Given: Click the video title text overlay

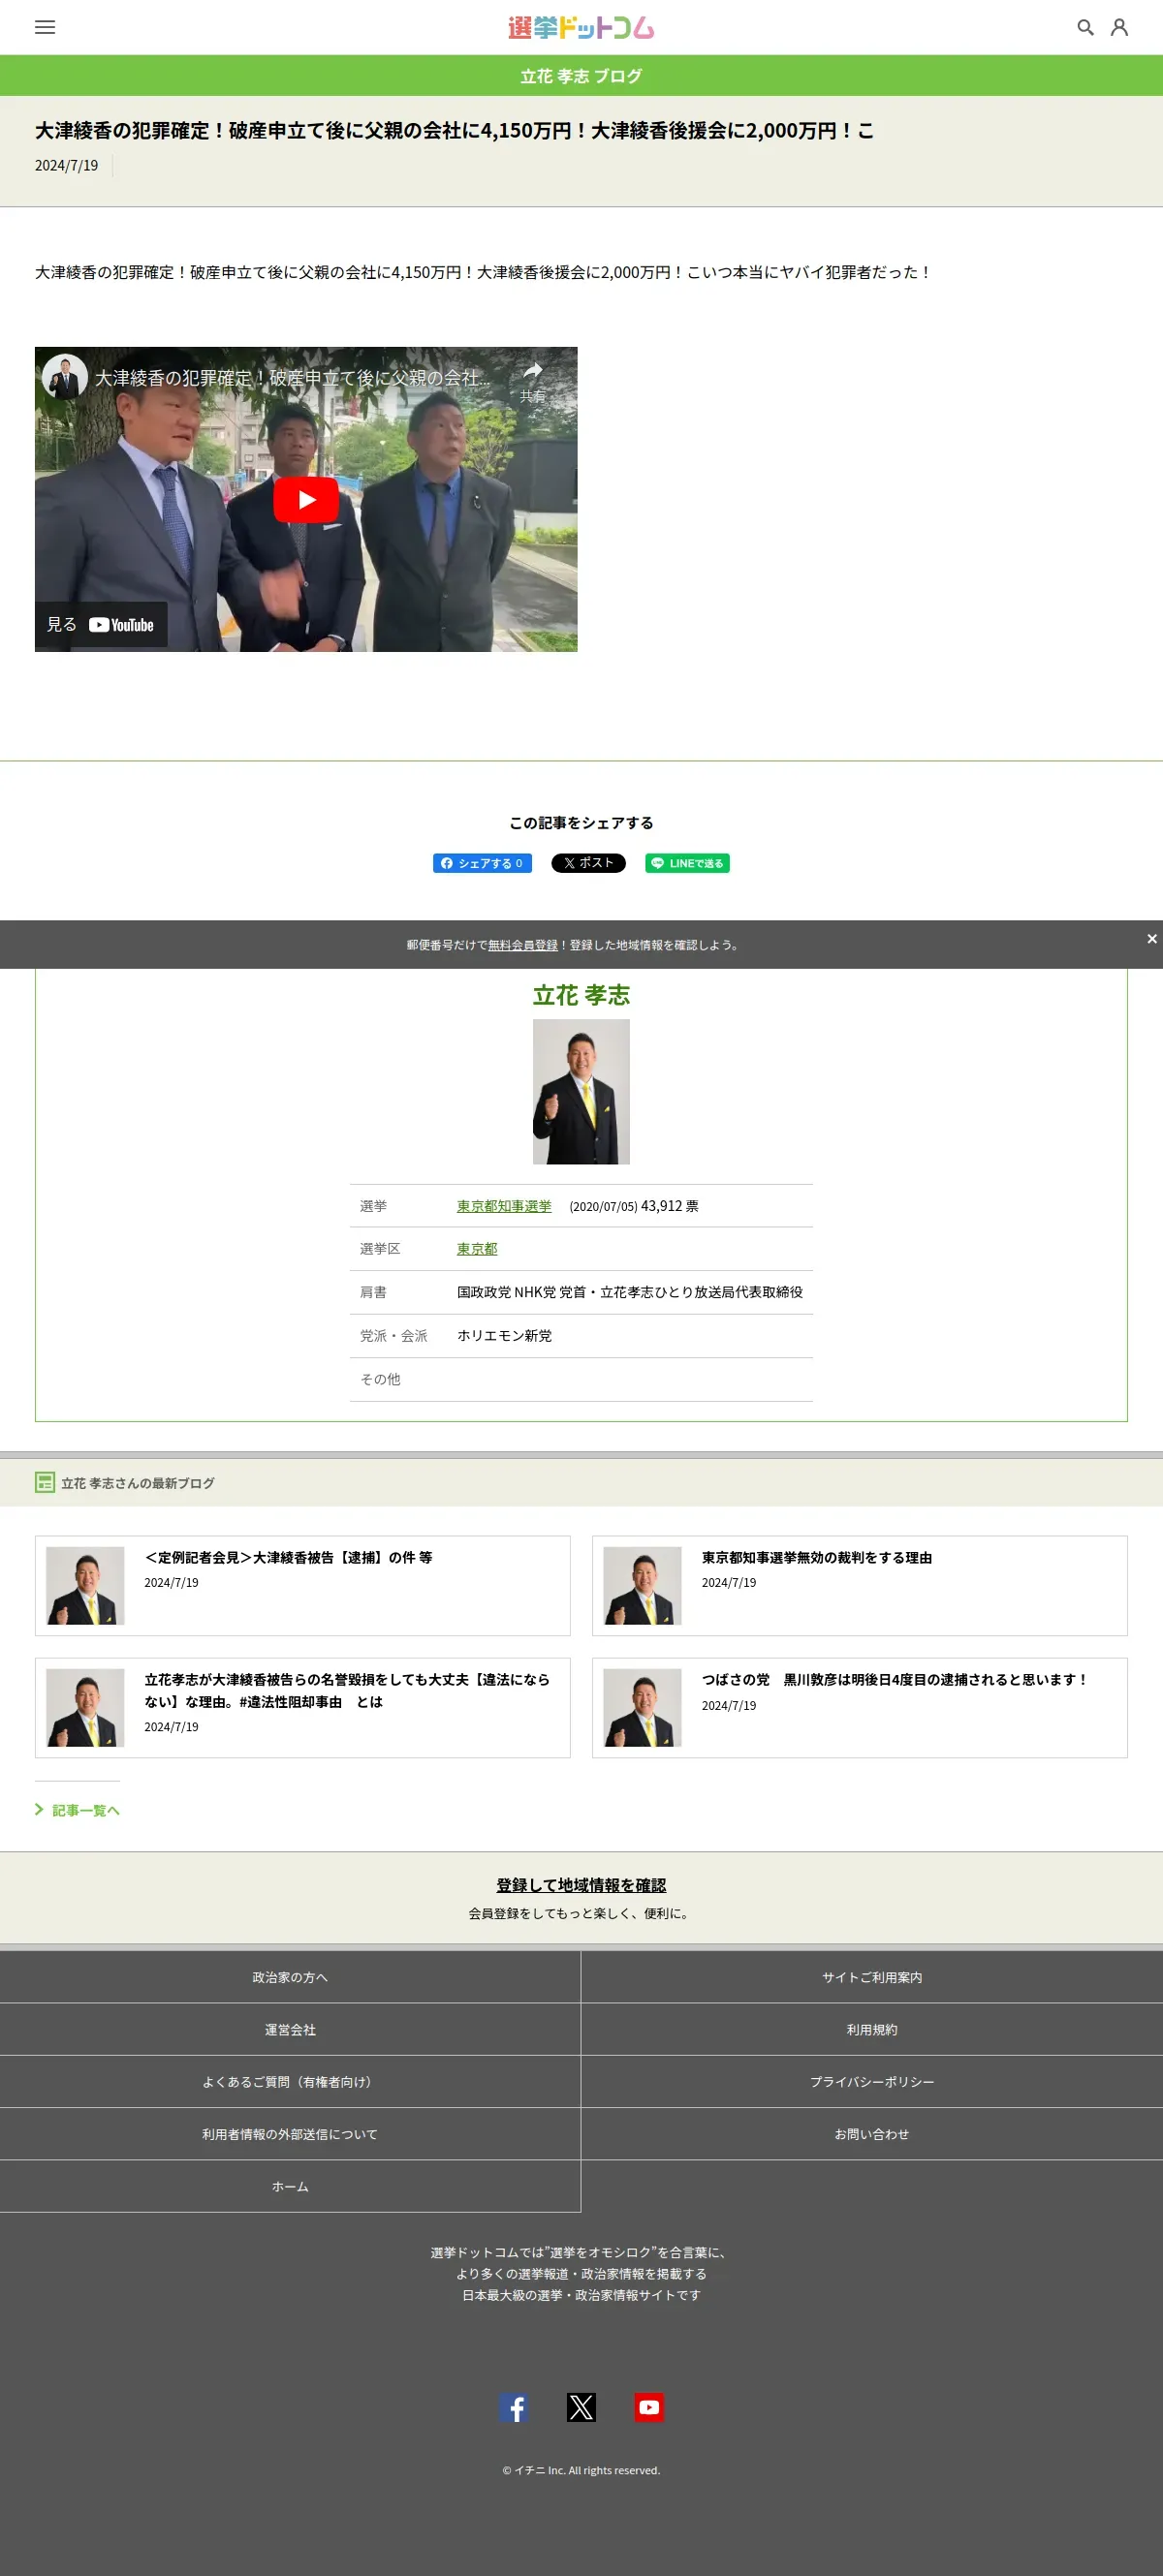Looking at the screenshot, I should click(x=292, y=378).
